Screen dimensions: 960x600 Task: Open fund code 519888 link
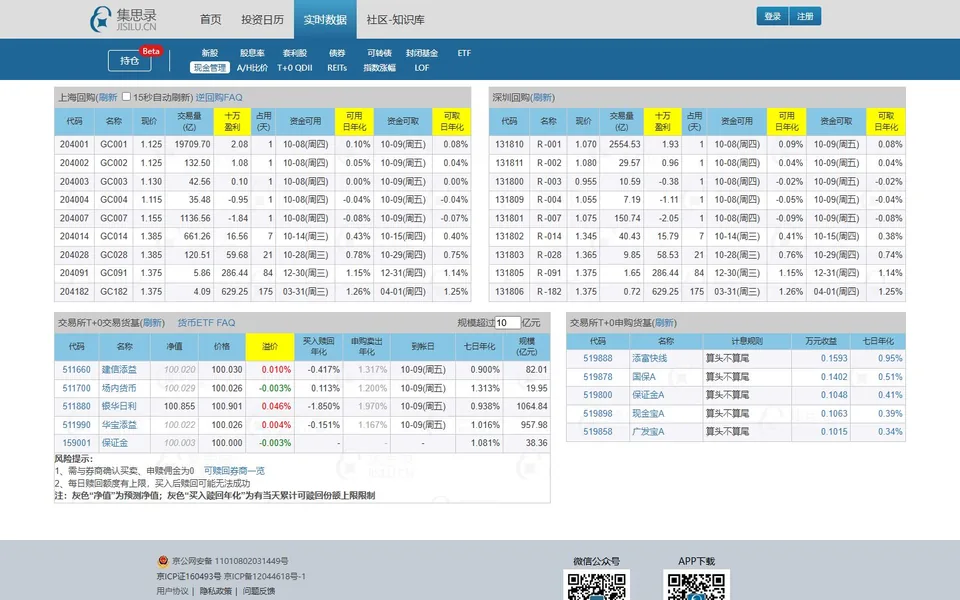point(598,358)
